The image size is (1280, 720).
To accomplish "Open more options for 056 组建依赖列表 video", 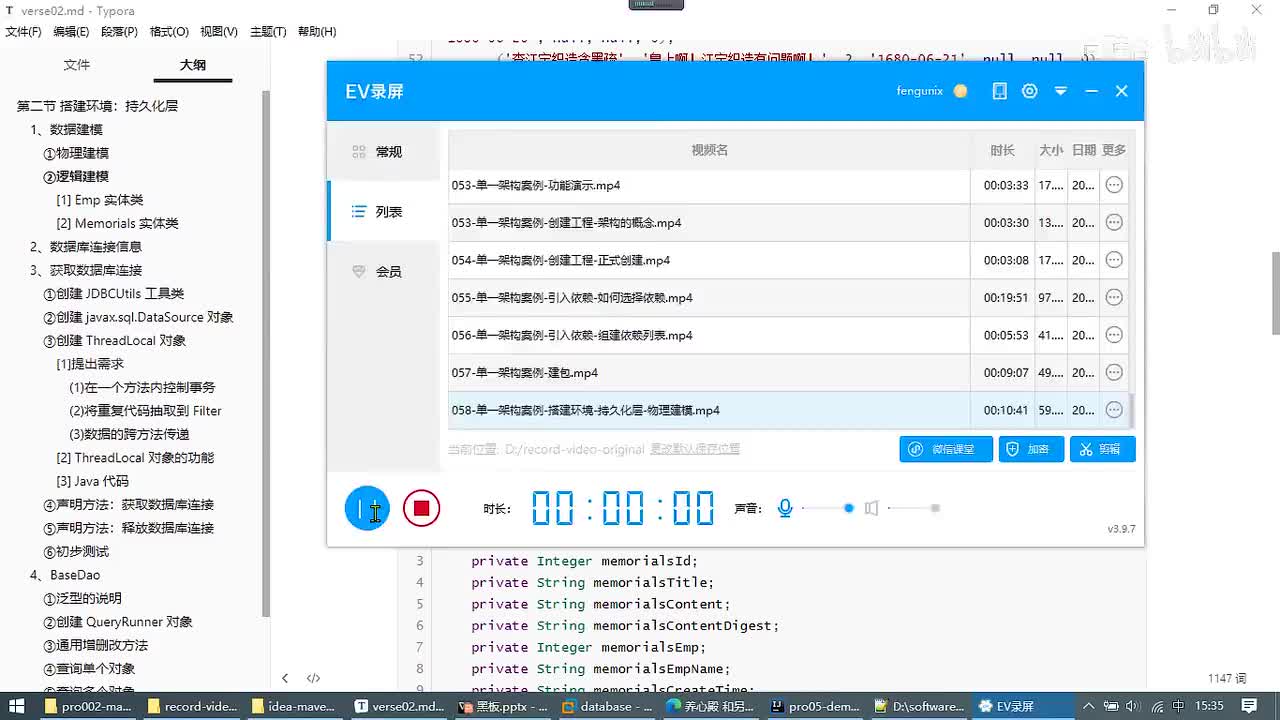I will click(x=1114, y=335).
